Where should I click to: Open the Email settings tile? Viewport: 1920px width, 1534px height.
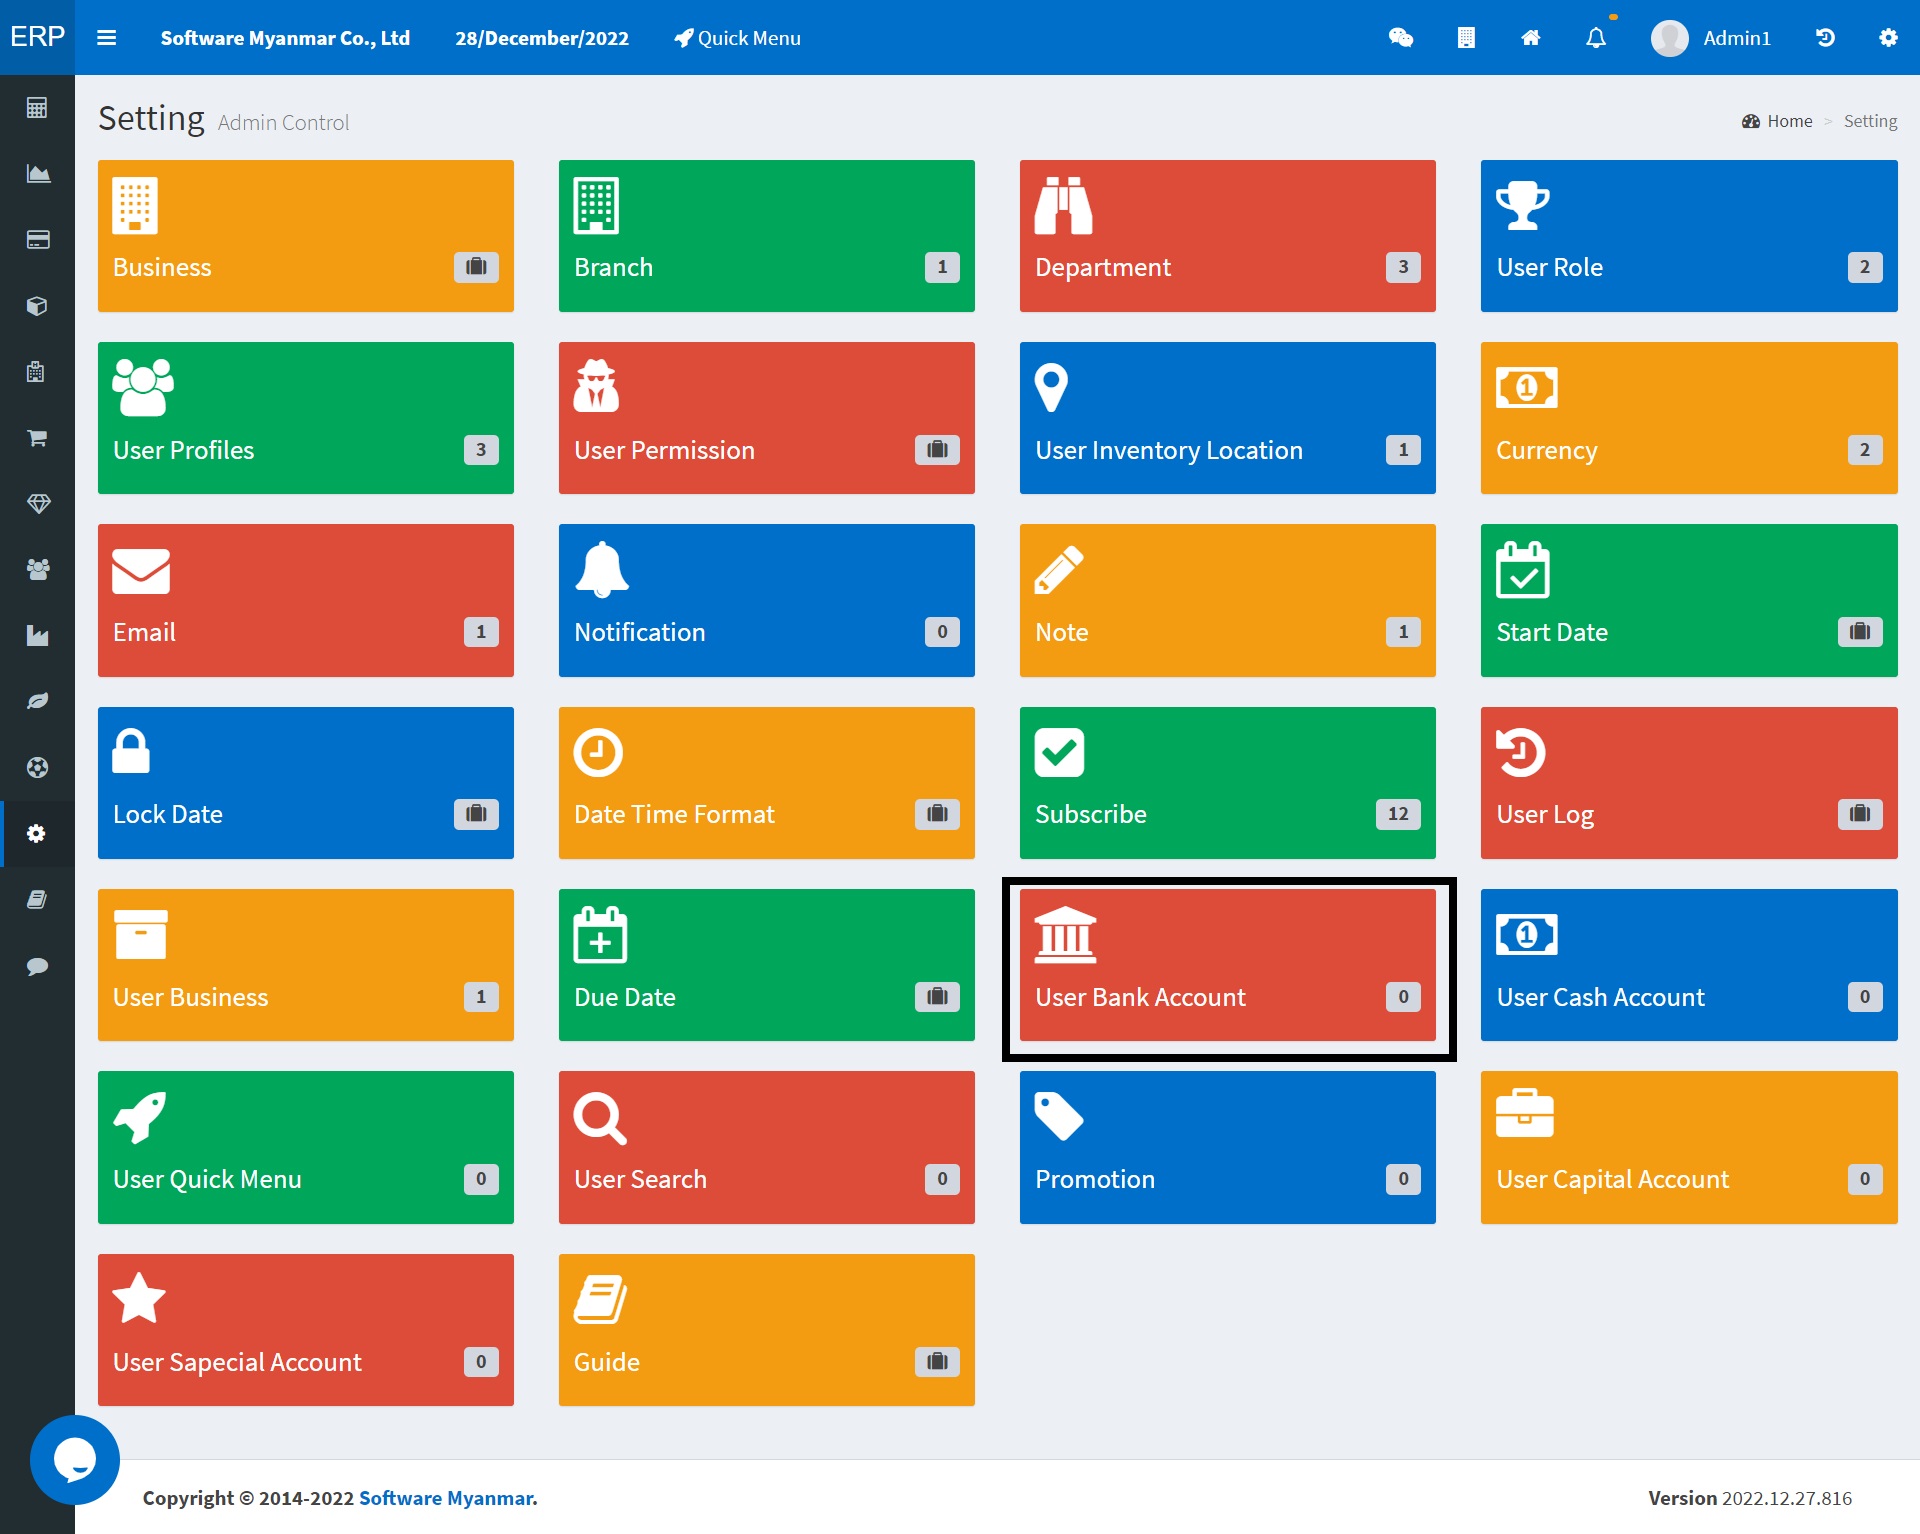306,600
